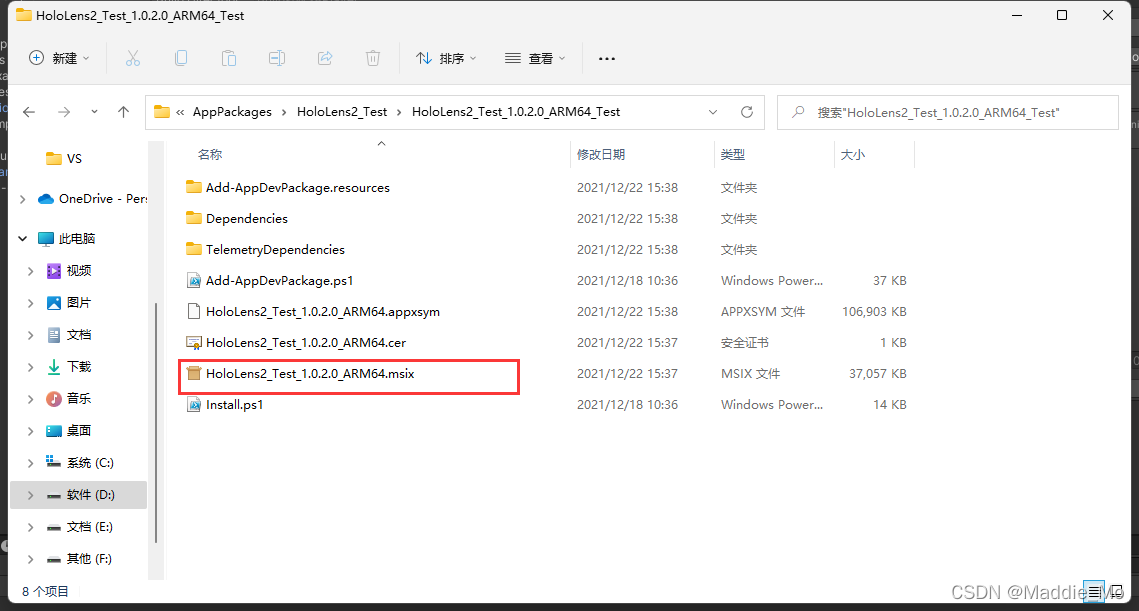
Task: Go up one folder level
Action: click(x=123, y=112)
